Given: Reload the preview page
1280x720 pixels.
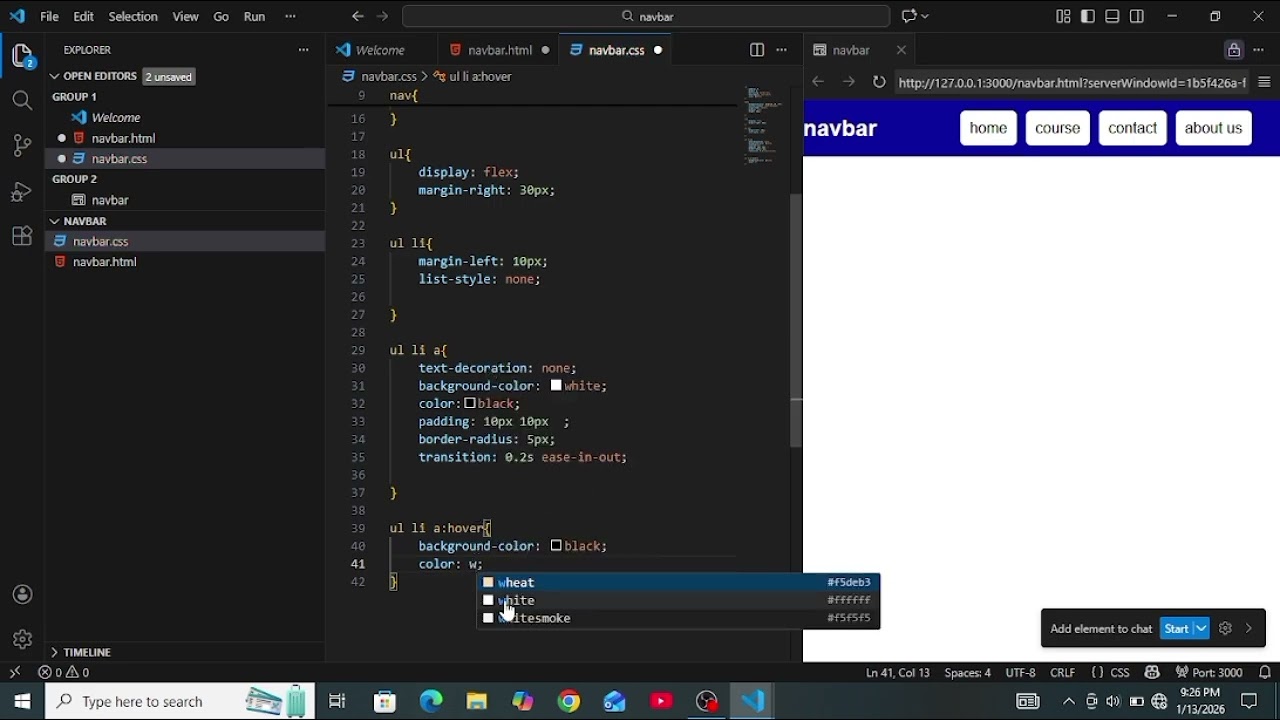Looking at the screenshot, I should [879, 82].
